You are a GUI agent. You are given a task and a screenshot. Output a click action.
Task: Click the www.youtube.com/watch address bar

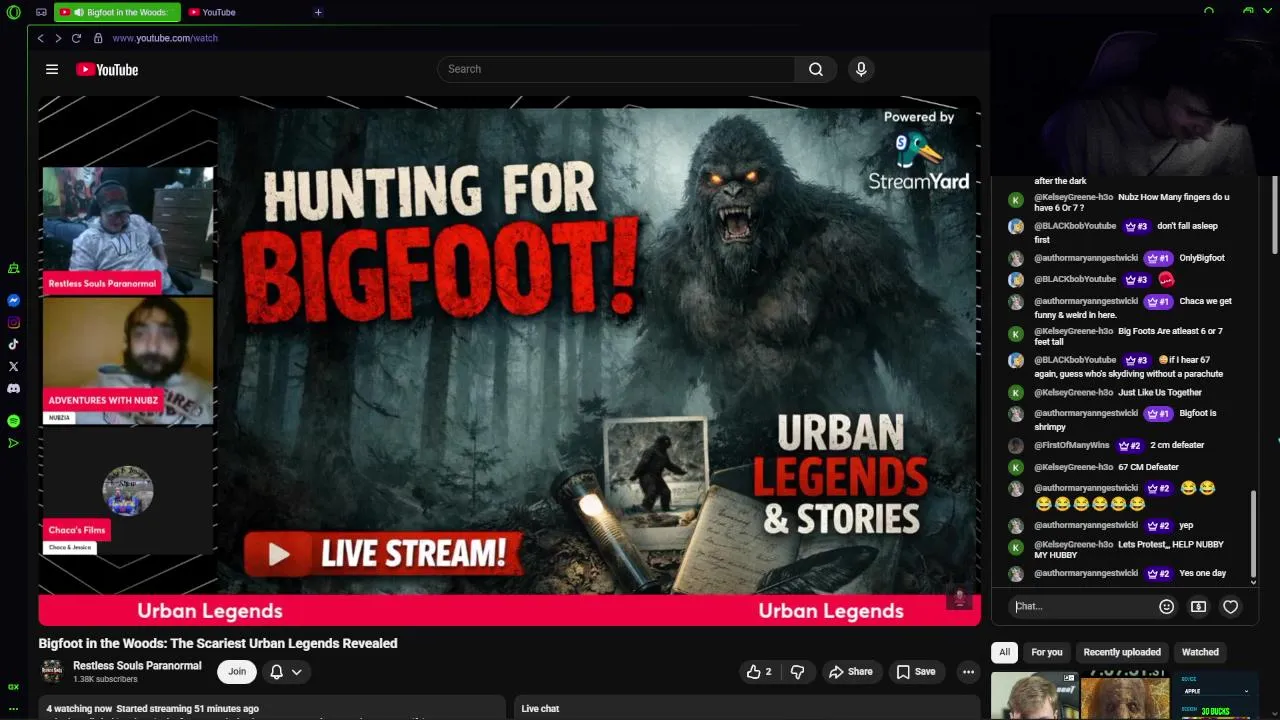point(165,38)
